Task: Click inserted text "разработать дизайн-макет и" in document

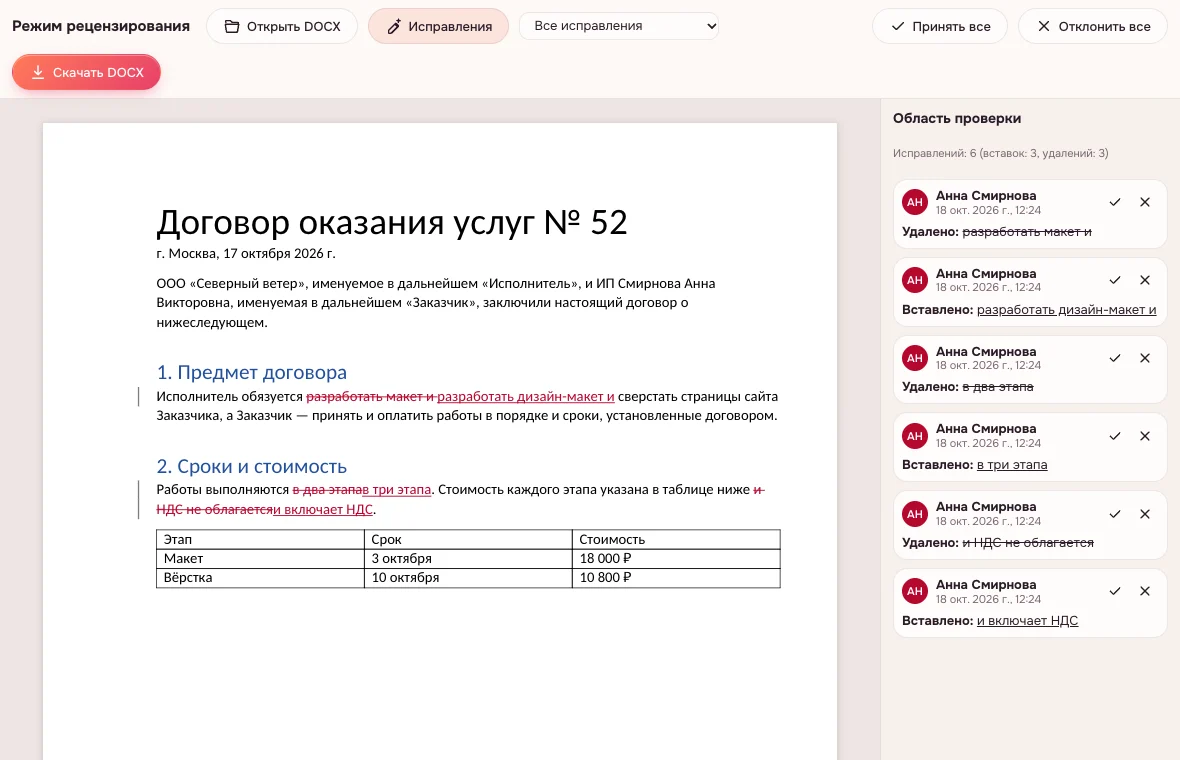Action: 525,397
